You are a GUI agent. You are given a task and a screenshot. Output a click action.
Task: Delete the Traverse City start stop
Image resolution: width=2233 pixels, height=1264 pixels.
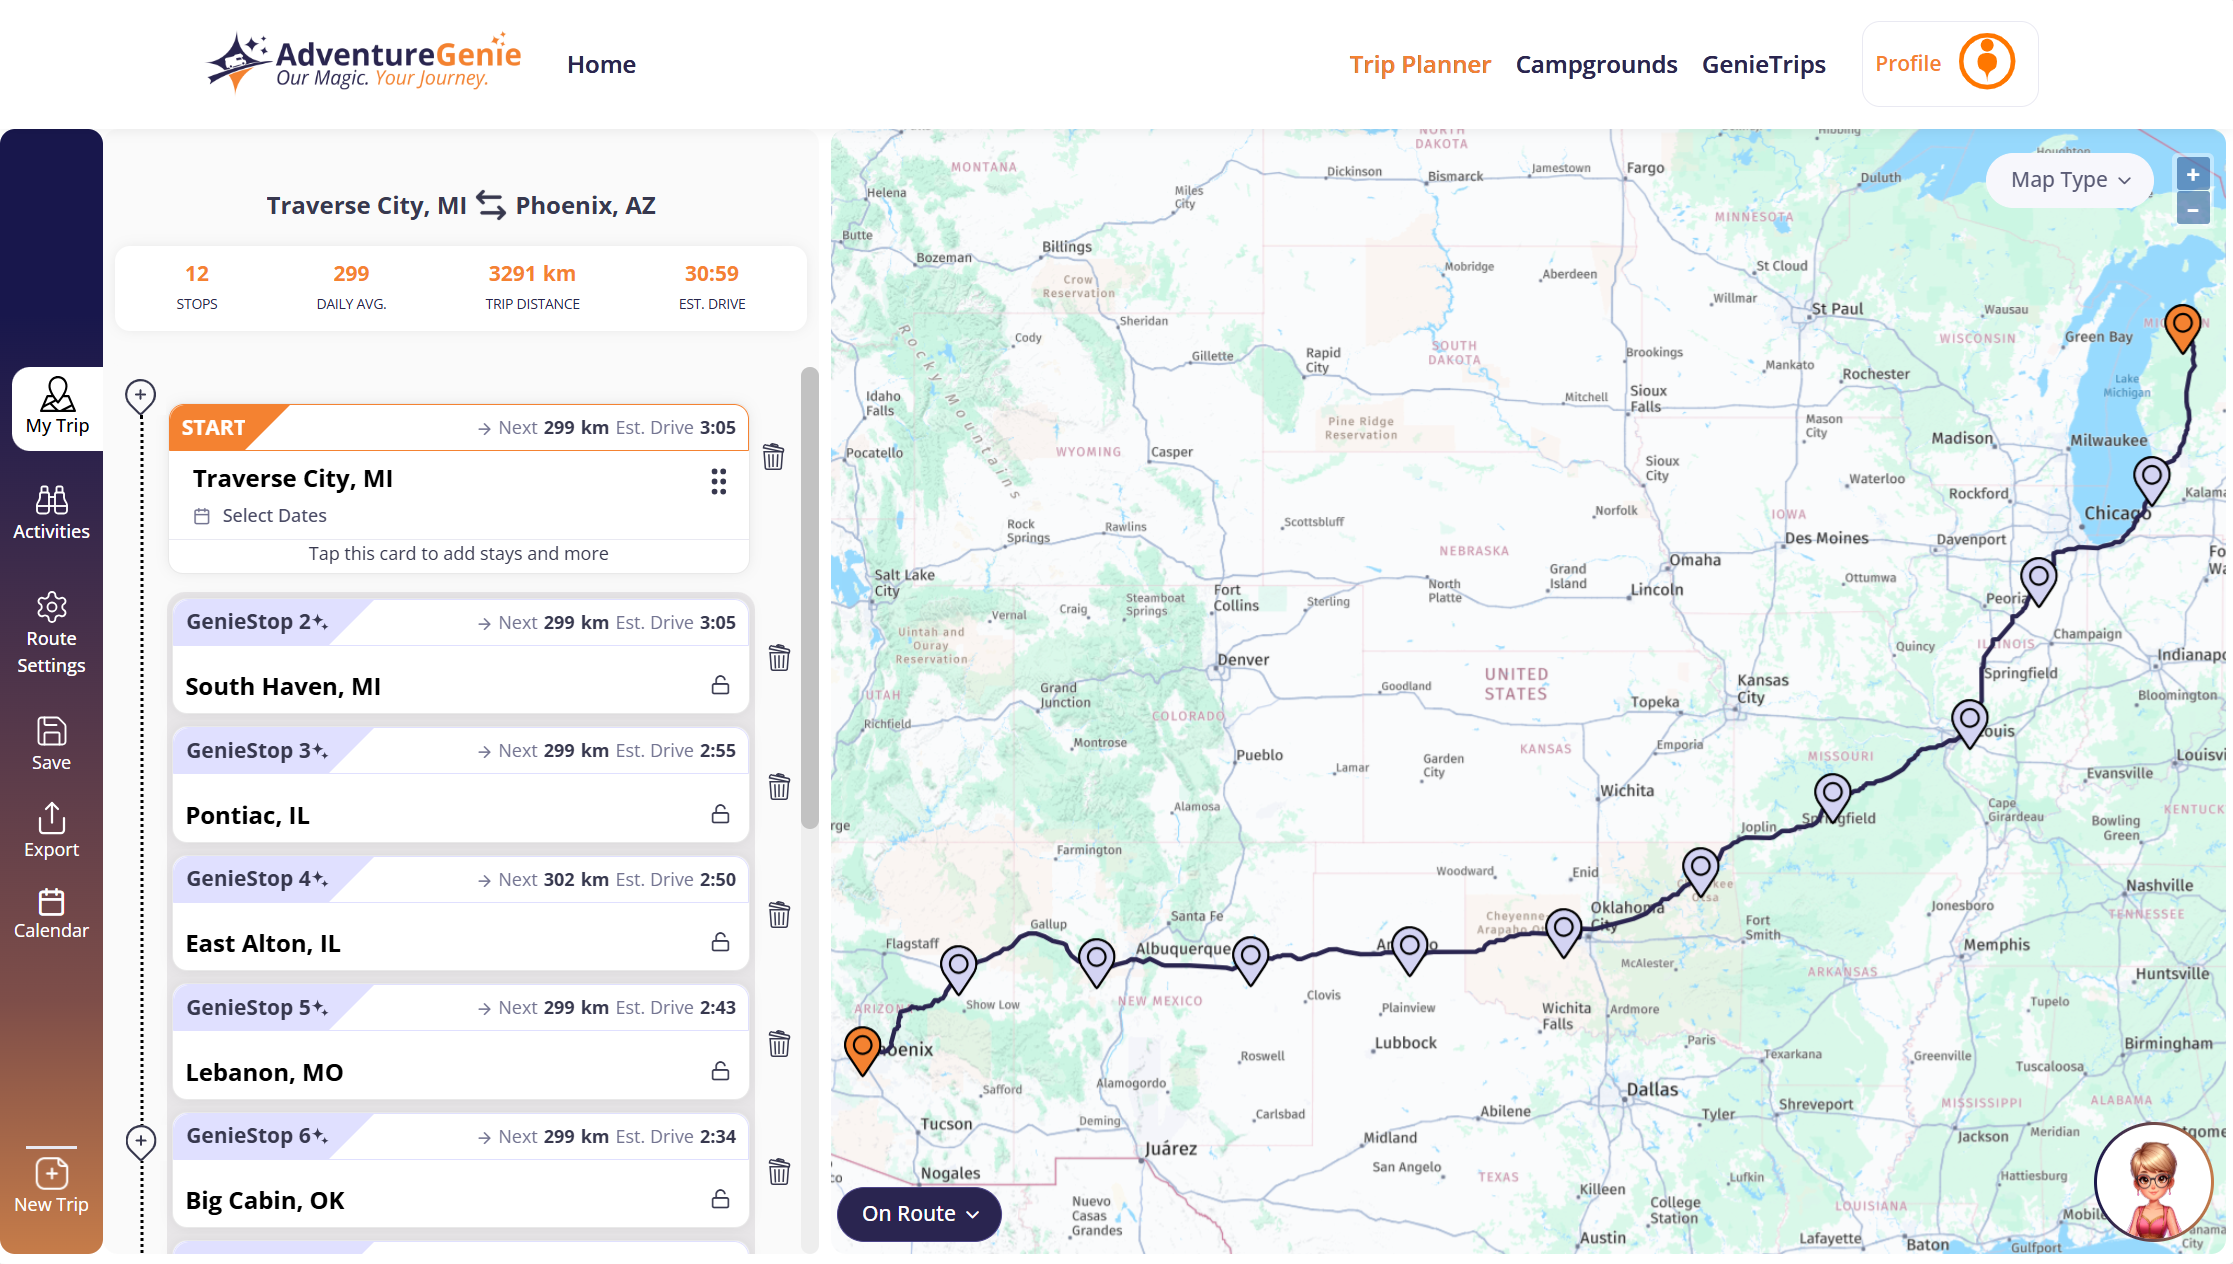coord(773,457)
